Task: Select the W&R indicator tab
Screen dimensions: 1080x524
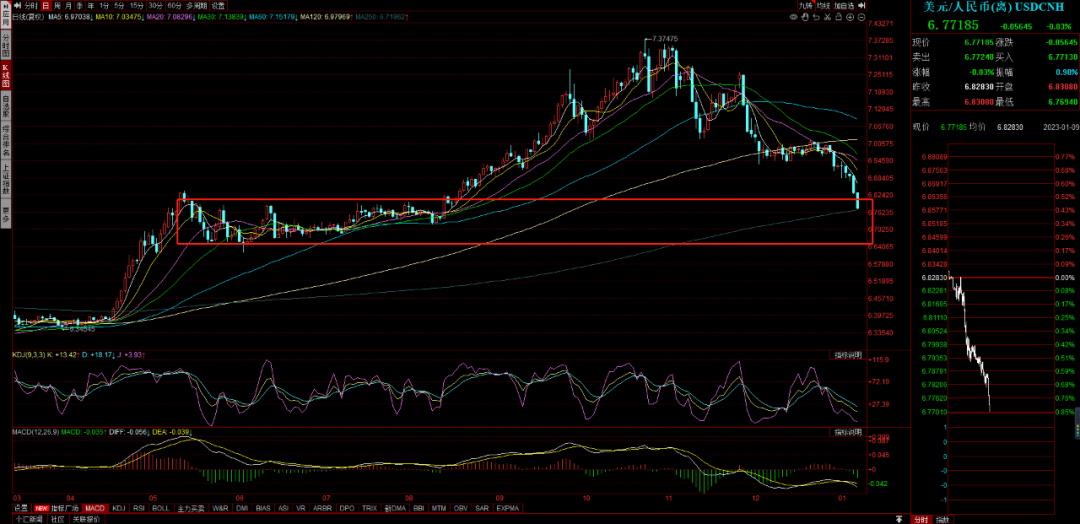Action: pos(220,508)
